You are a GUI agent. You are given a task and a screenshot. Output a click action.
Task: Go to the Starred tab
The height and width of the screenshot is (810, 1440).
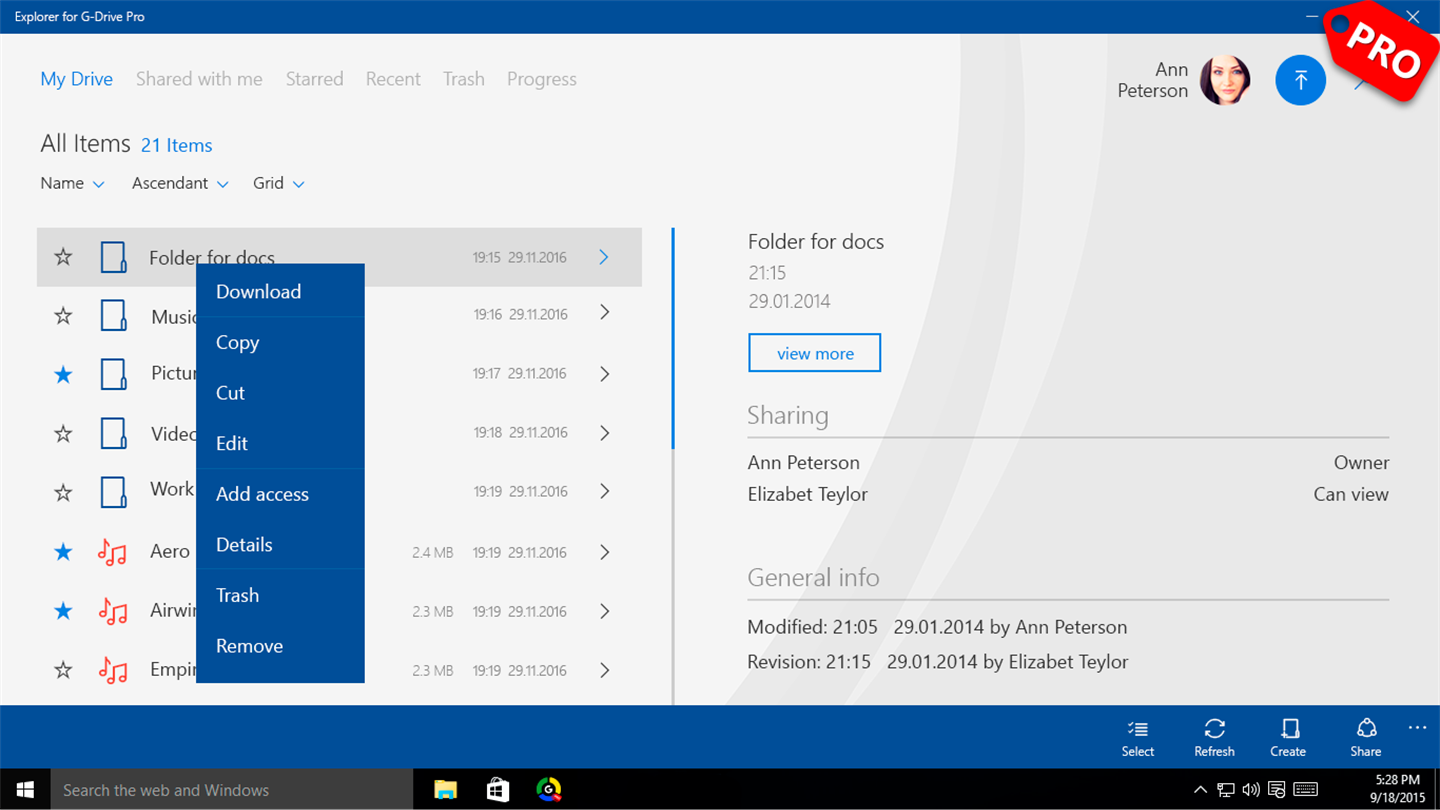[314, 79]
